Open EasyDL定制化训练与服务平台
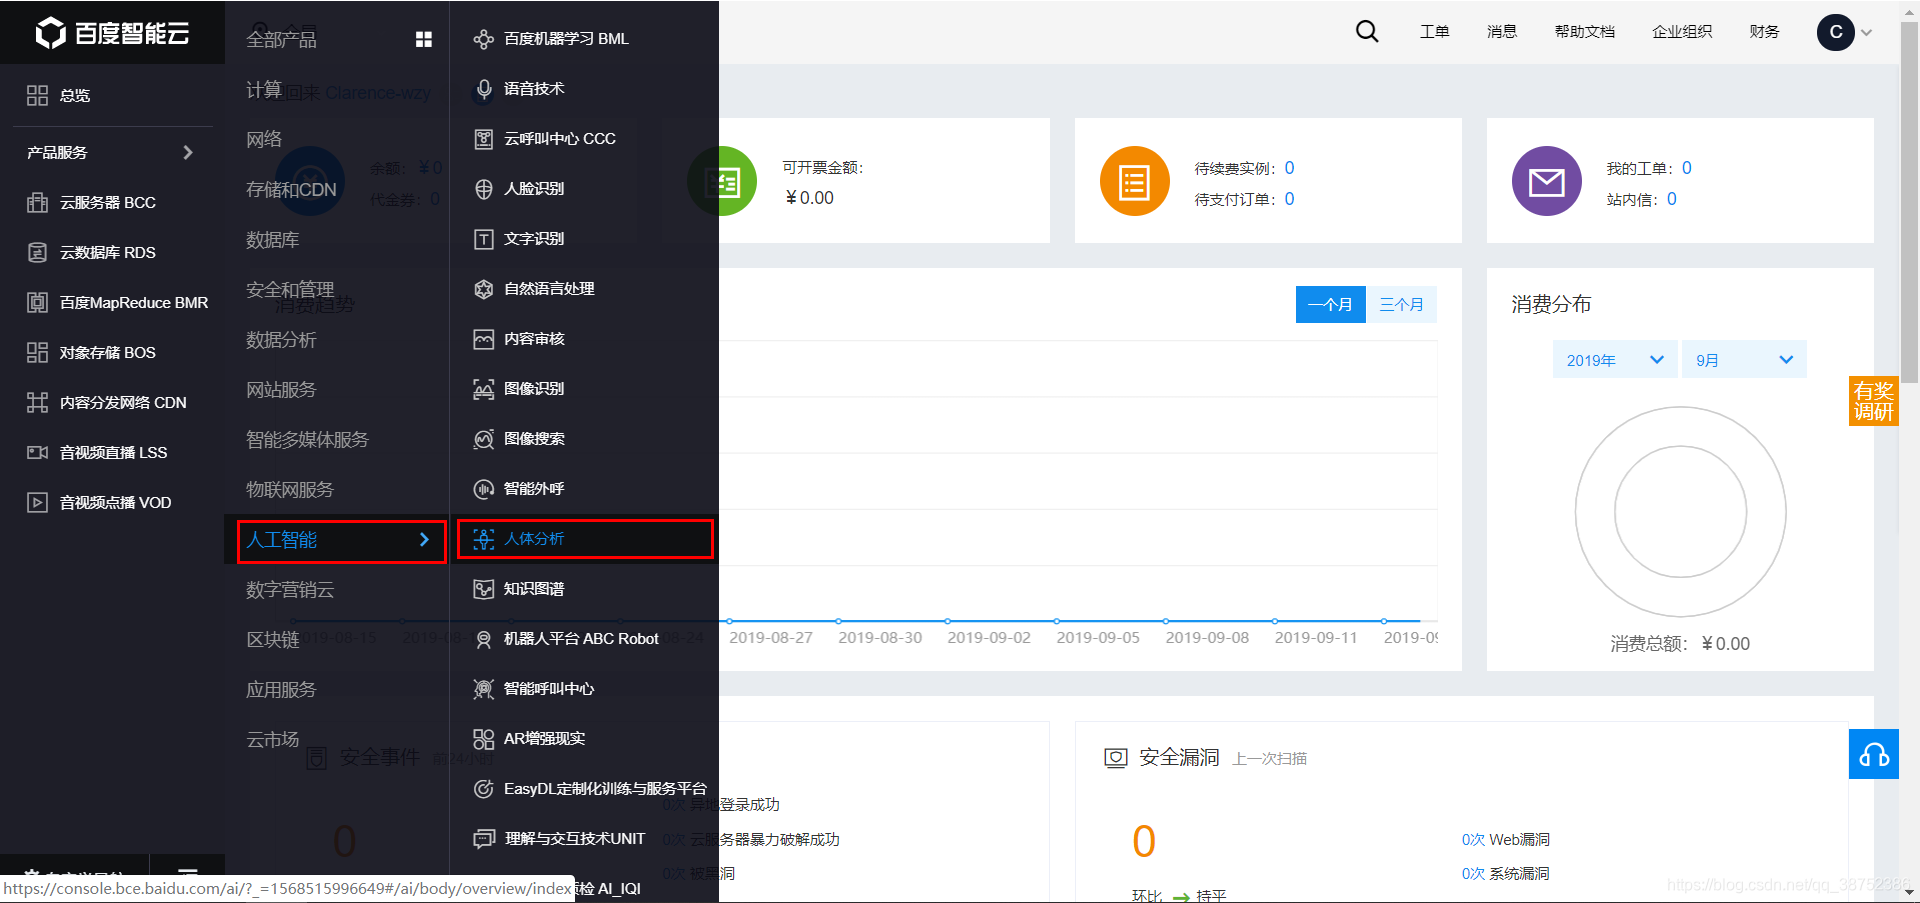Screen dimensions: 1920x903 tap(590, 789)
